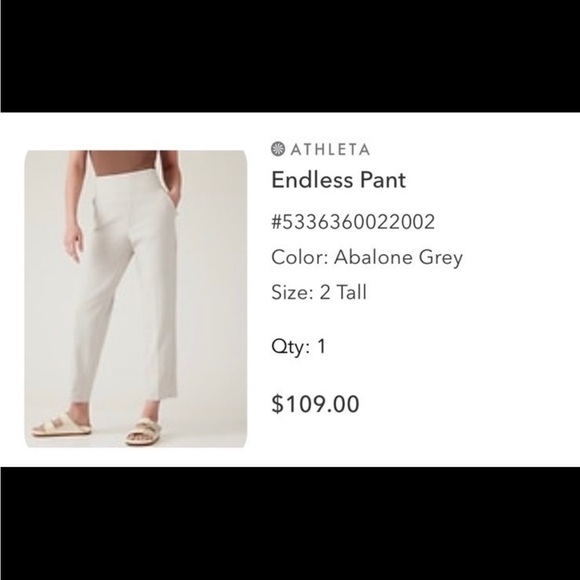Click the Qty label
This screenshot has width=580, height=580.
290,347
